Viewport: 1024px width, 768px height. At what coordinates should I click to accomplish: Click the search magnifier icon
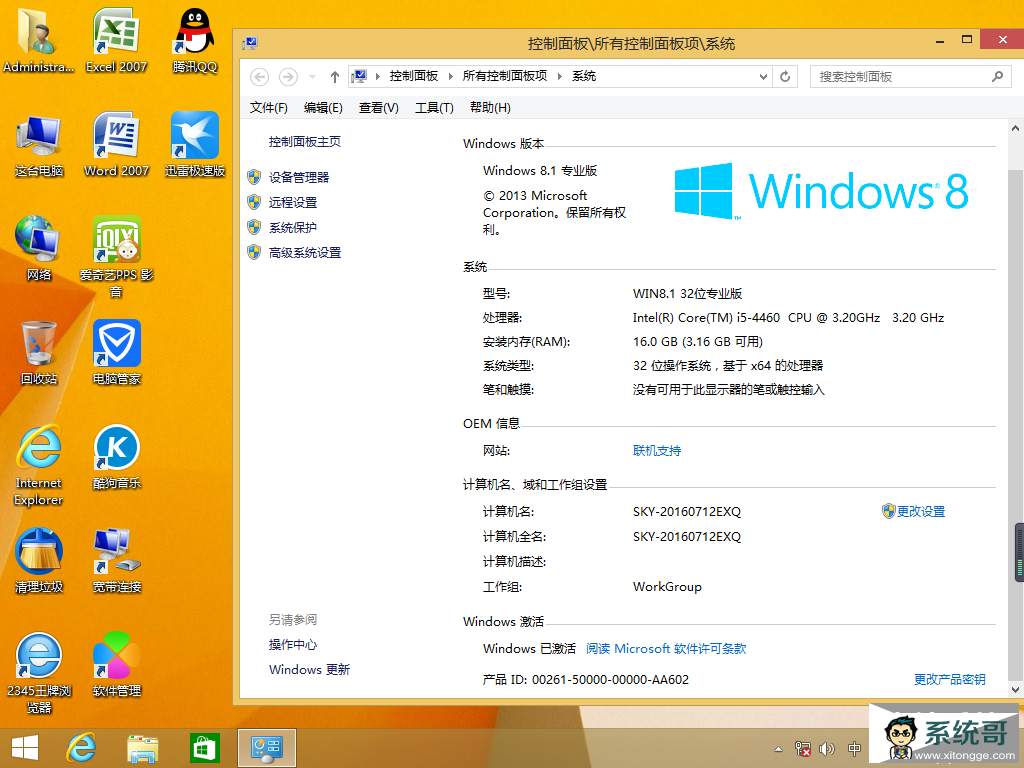(x=997, y=76)
